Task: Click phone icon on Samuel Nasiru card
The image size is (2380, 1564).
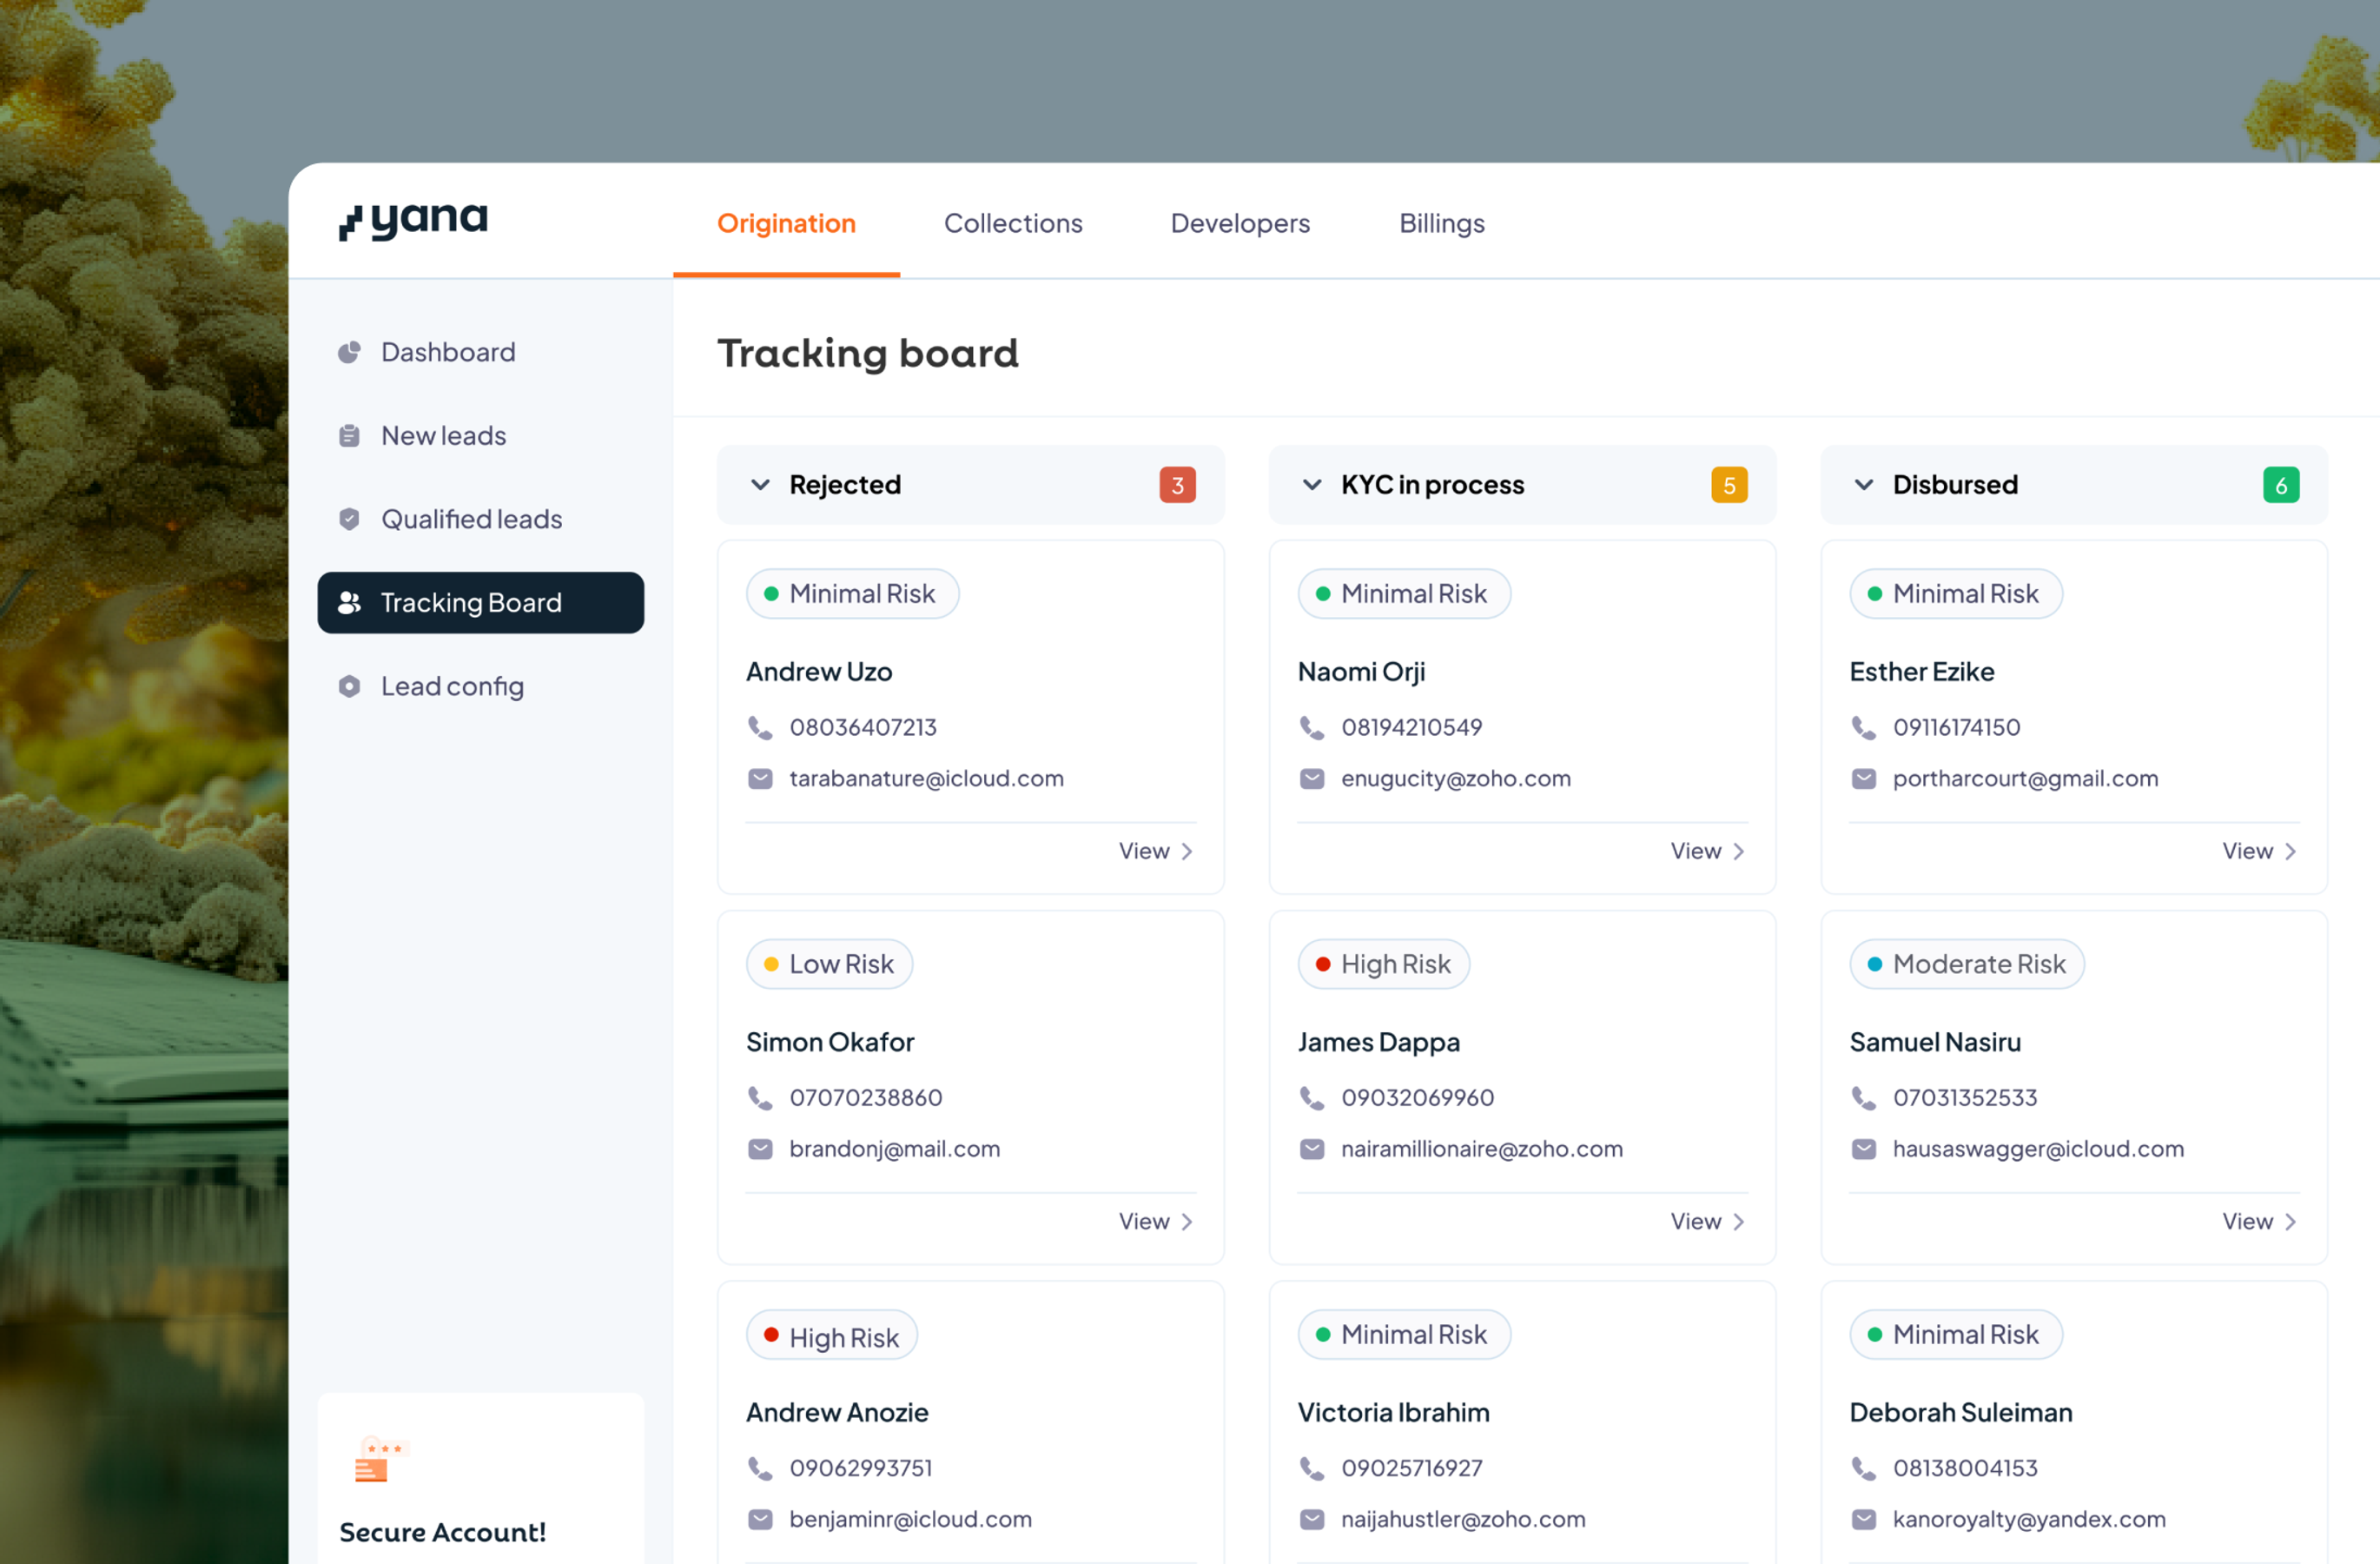Action: [1864, 1097]
